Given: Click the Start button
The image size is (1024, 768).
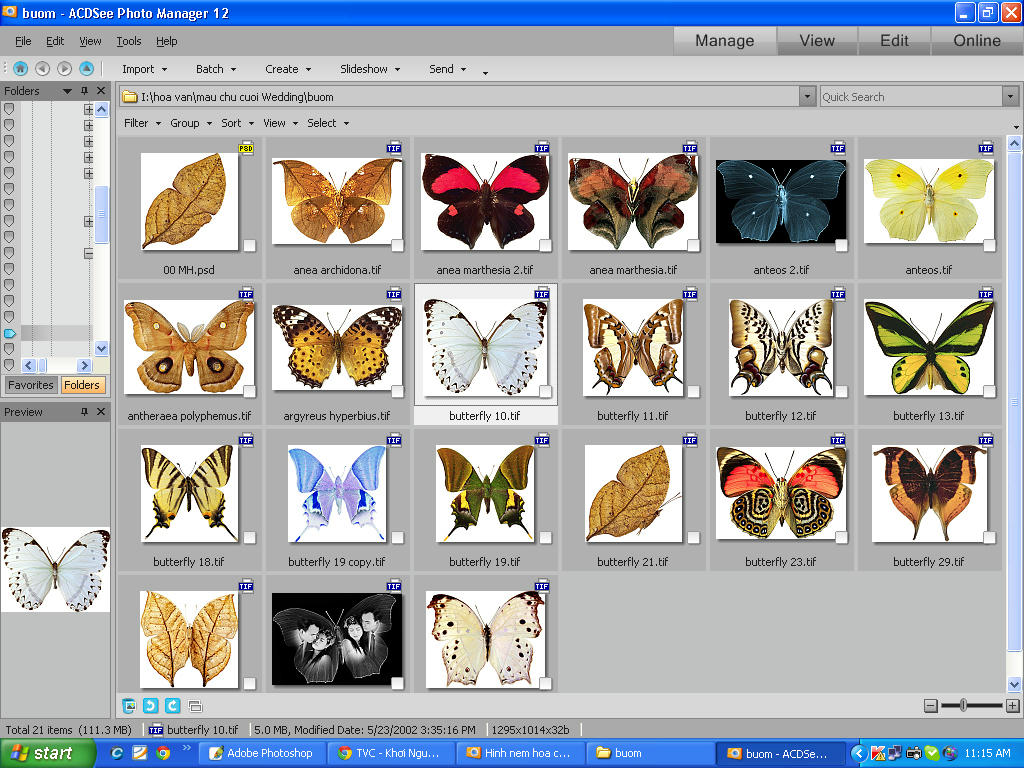Looking at the screenshot, I should pos(48,753).
